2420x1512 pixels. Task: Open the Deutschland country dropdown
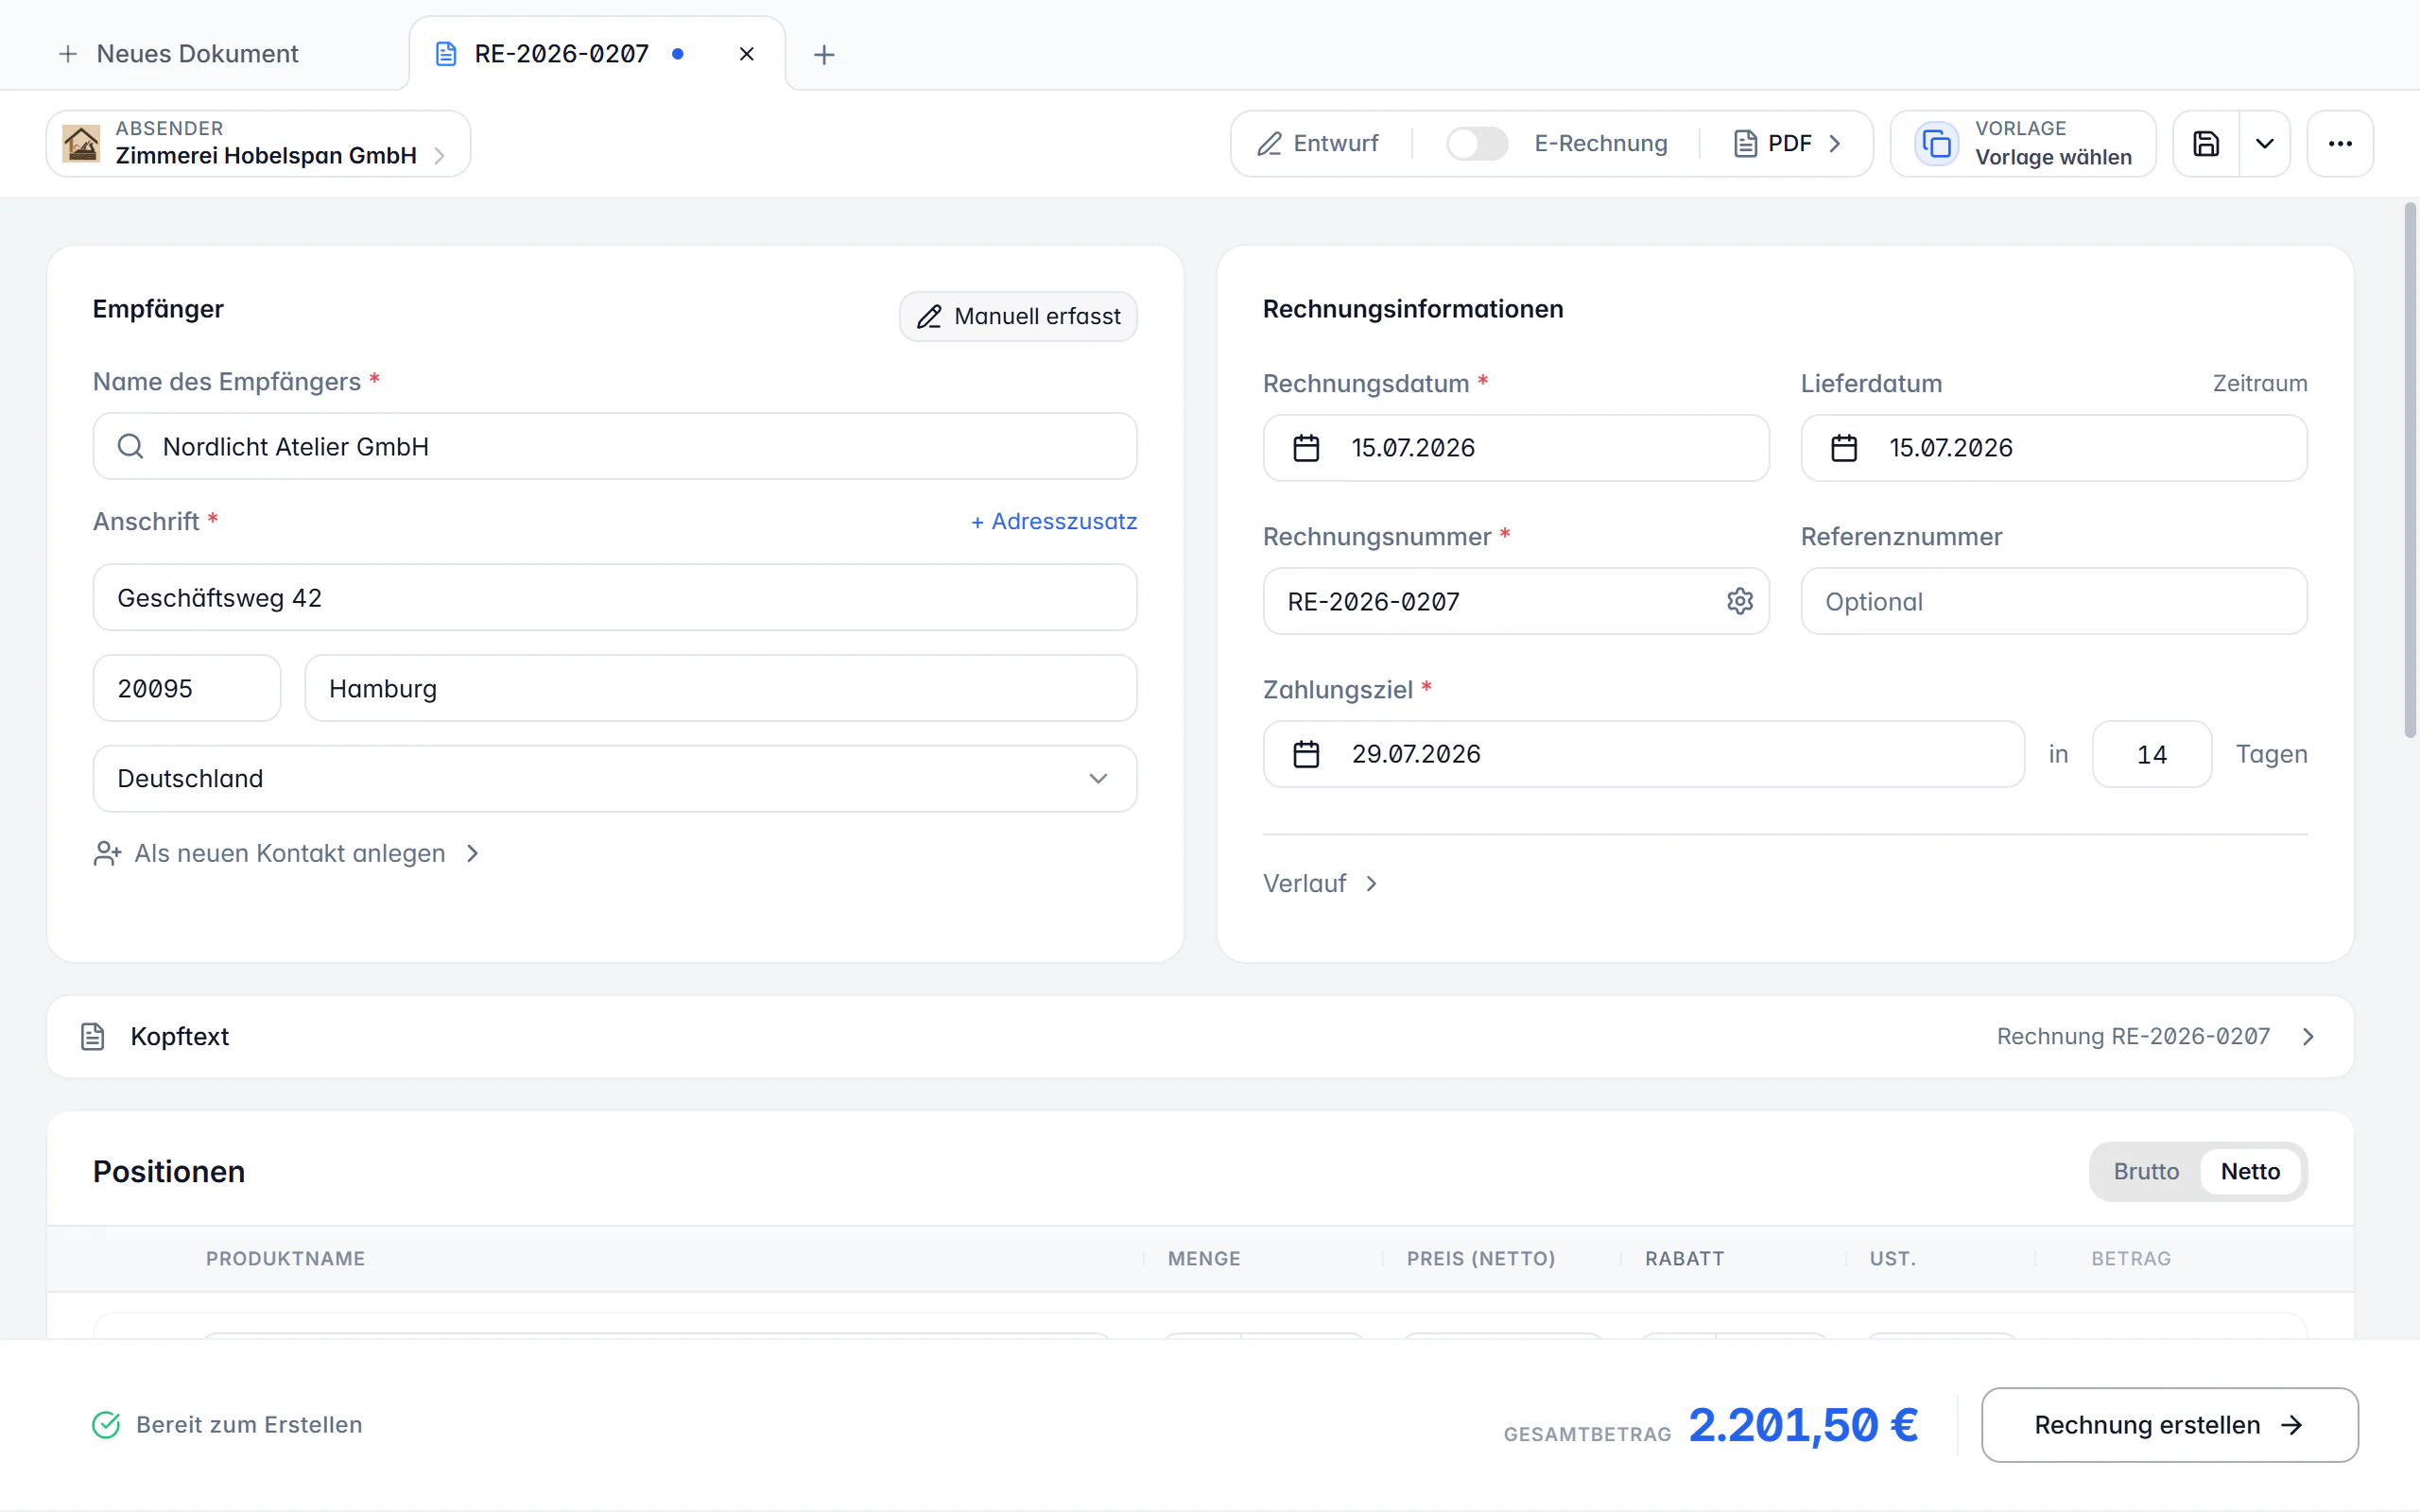point(615,778)
